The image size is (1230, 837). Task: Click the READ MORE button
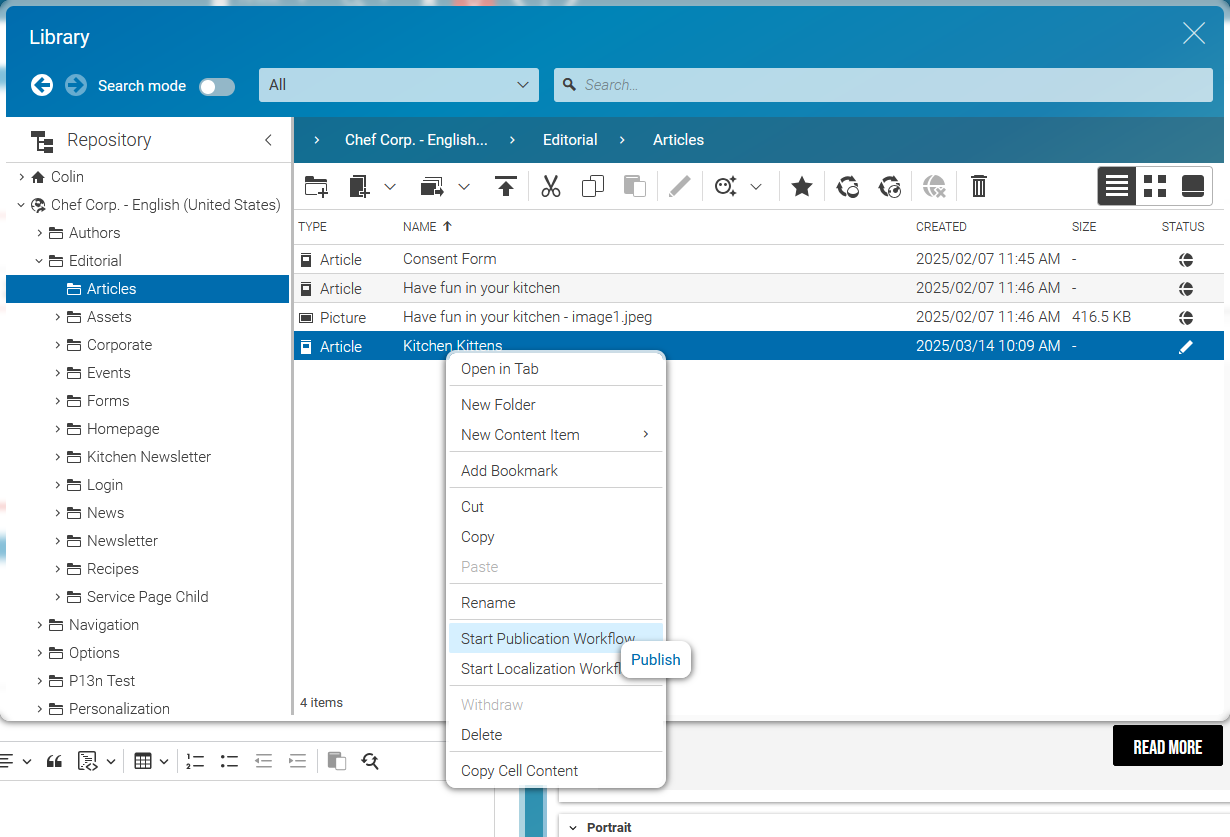point(1167,745)
